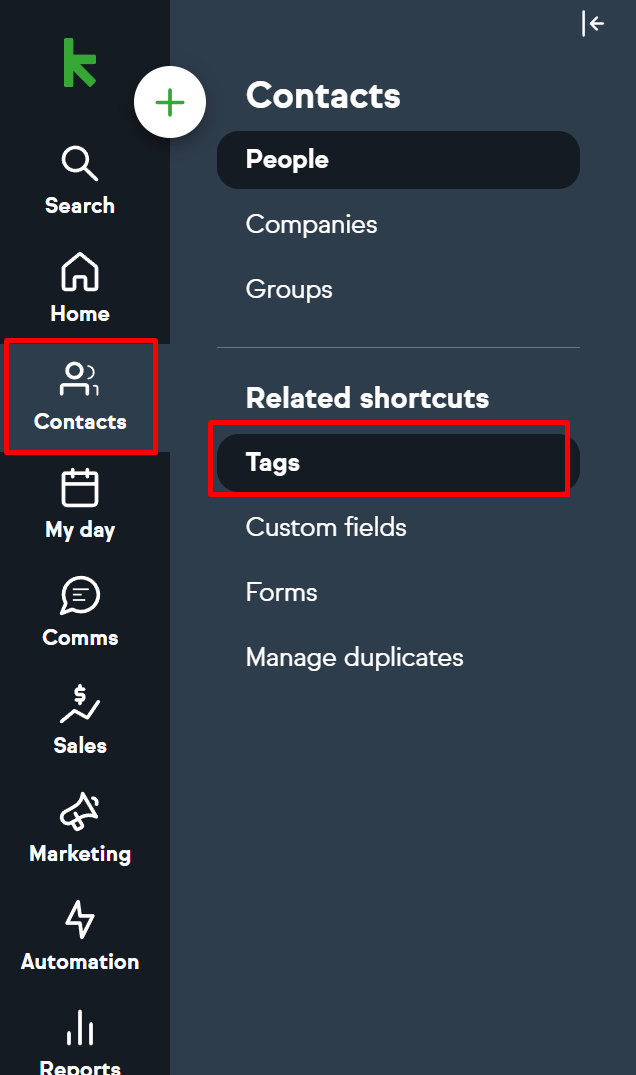Viewport: 636px width, 1075px height.
Task: Select People in the Contacts menu
Action: click(398, 160)
